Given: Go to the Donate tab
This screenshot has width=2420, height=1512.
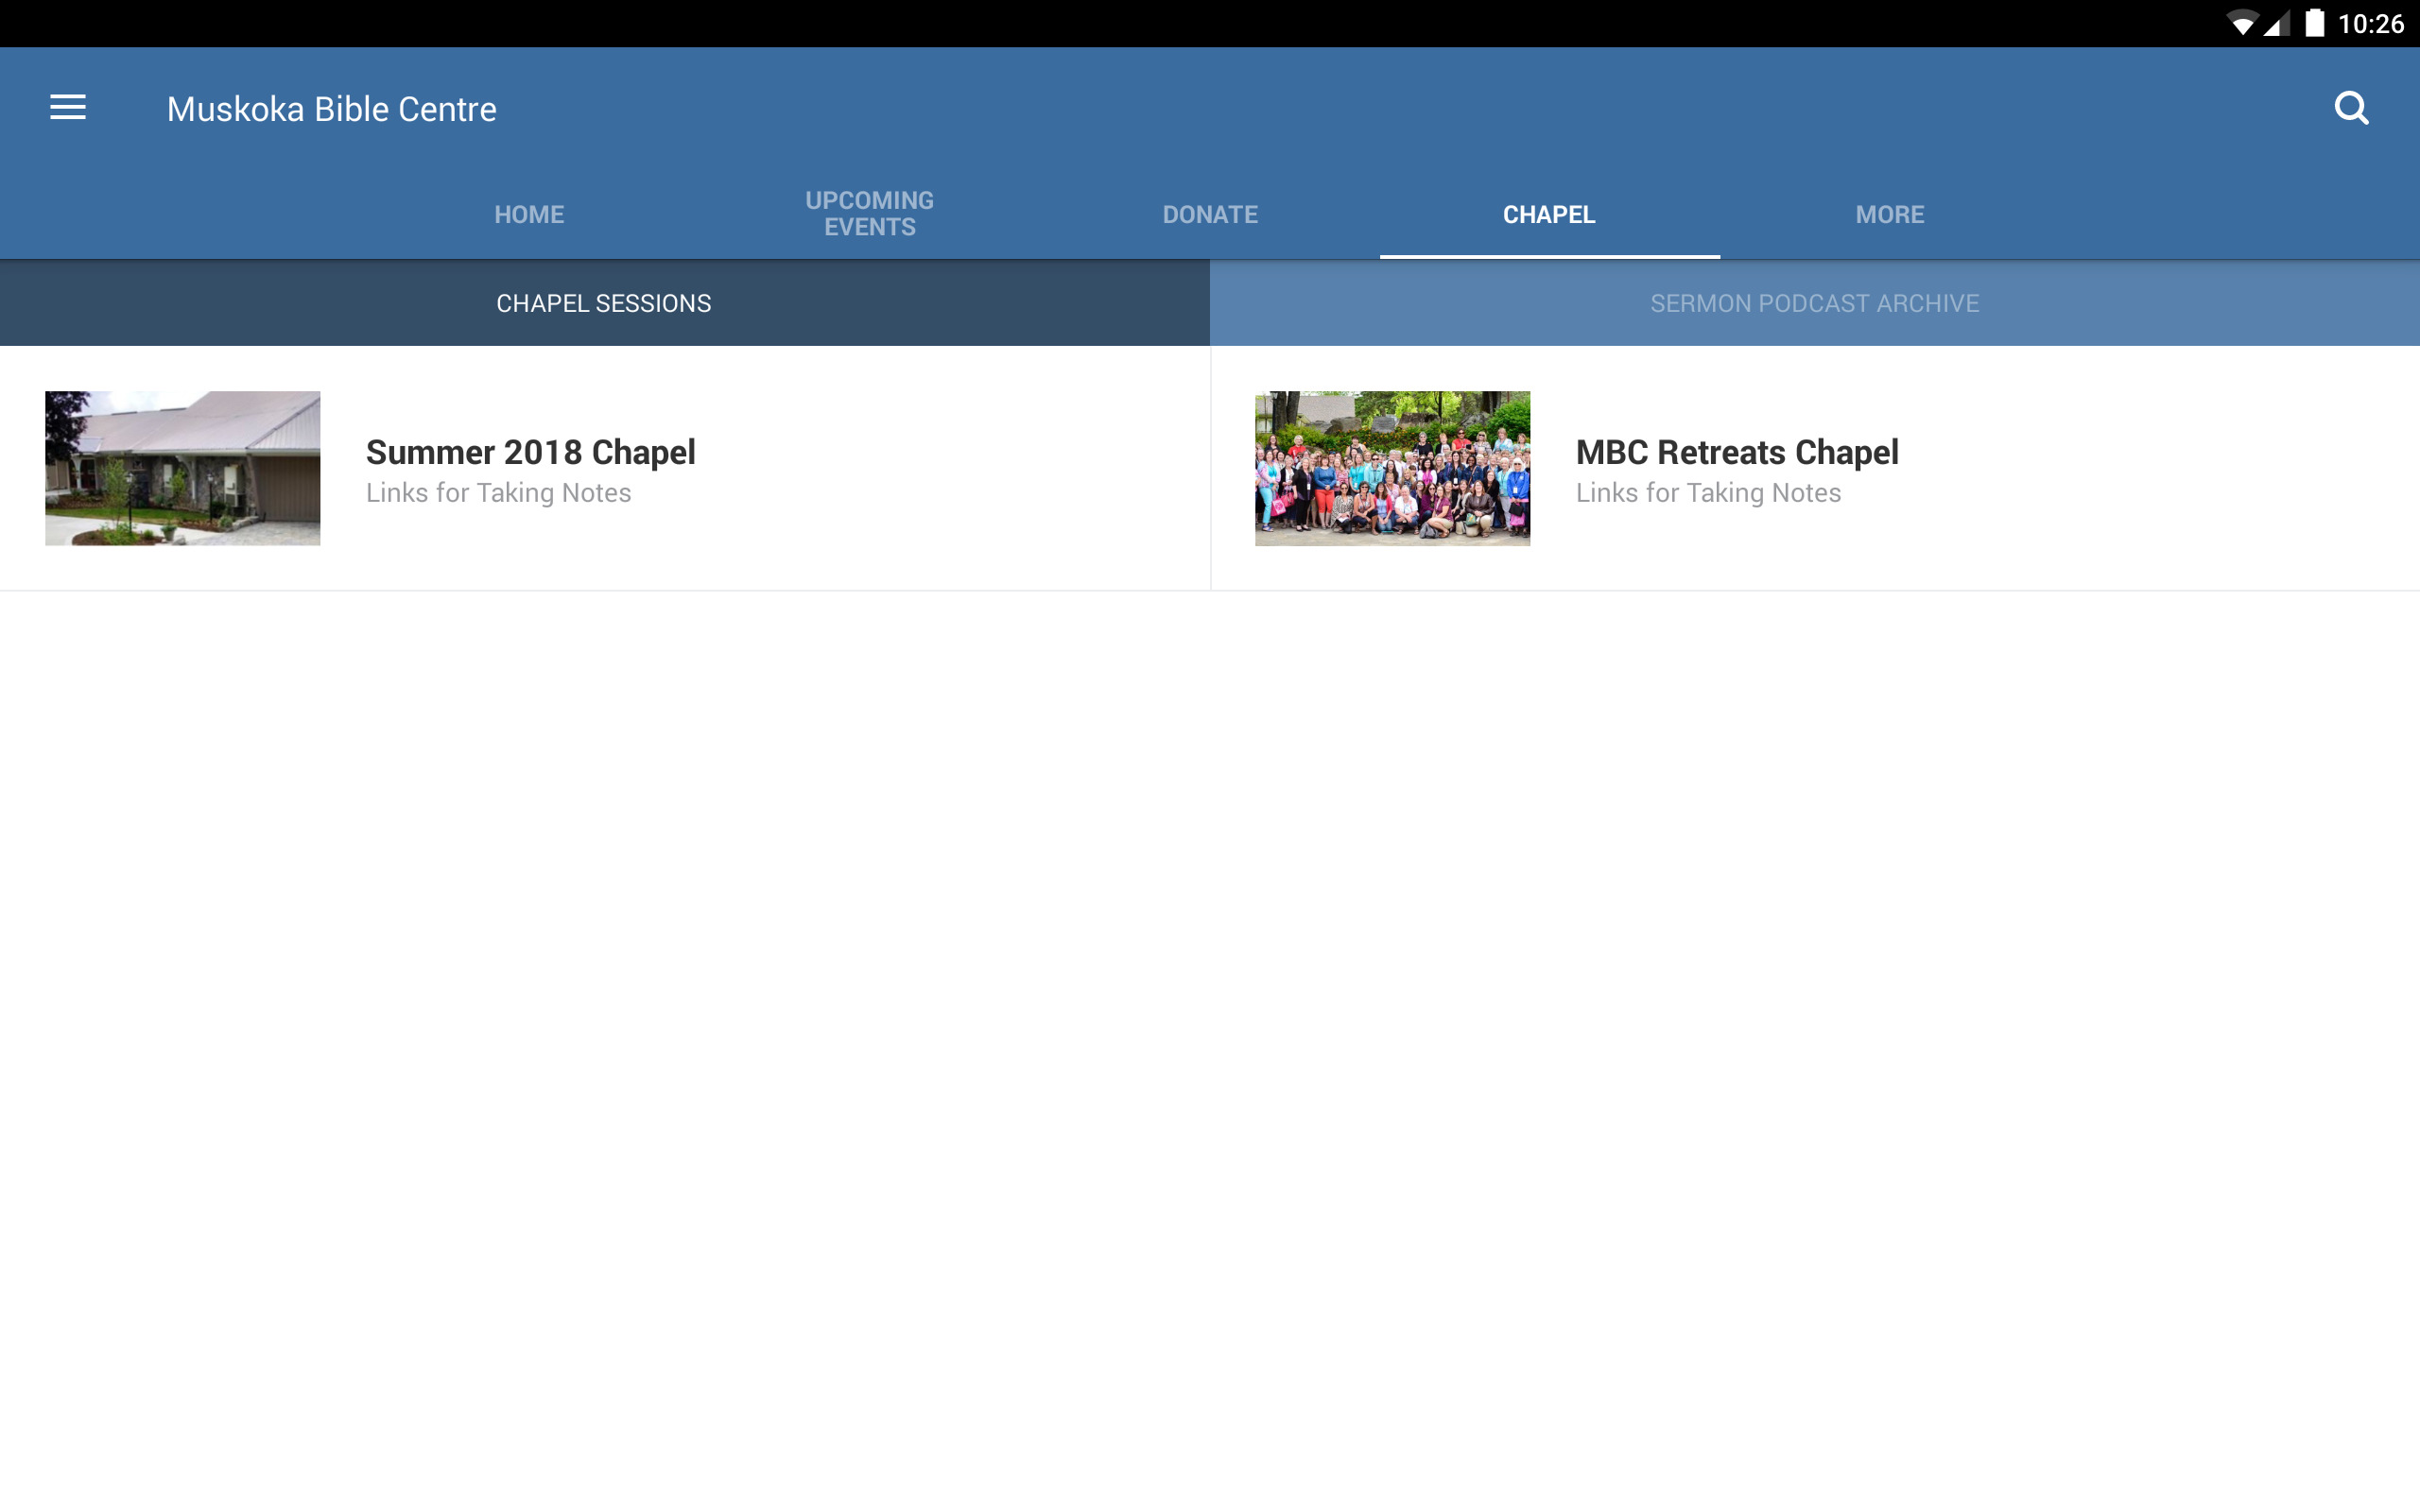Looking at the screenshot, I should (1210, 214).
